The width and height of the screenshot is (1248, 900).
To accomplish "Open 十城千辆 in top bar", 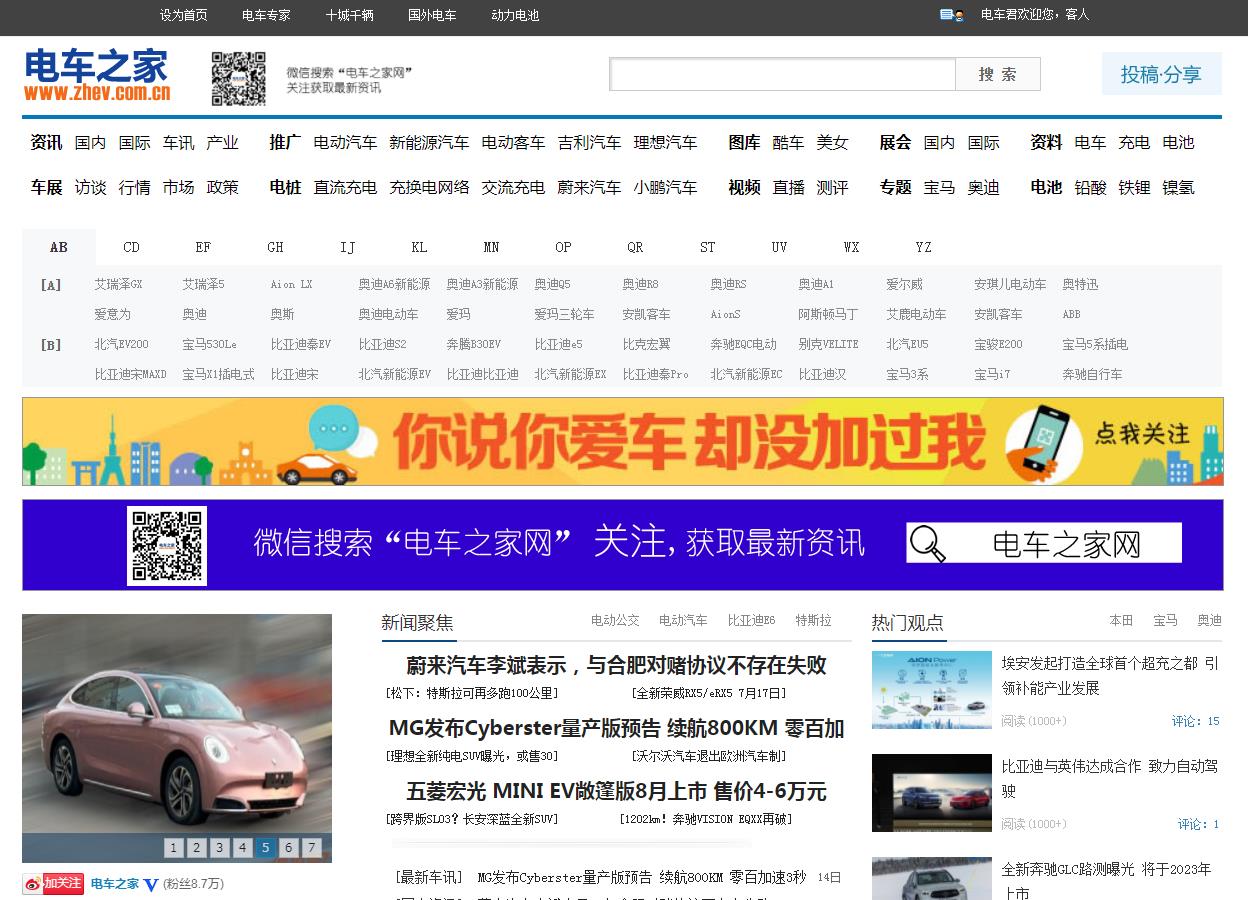I will [x=349, y=15].
